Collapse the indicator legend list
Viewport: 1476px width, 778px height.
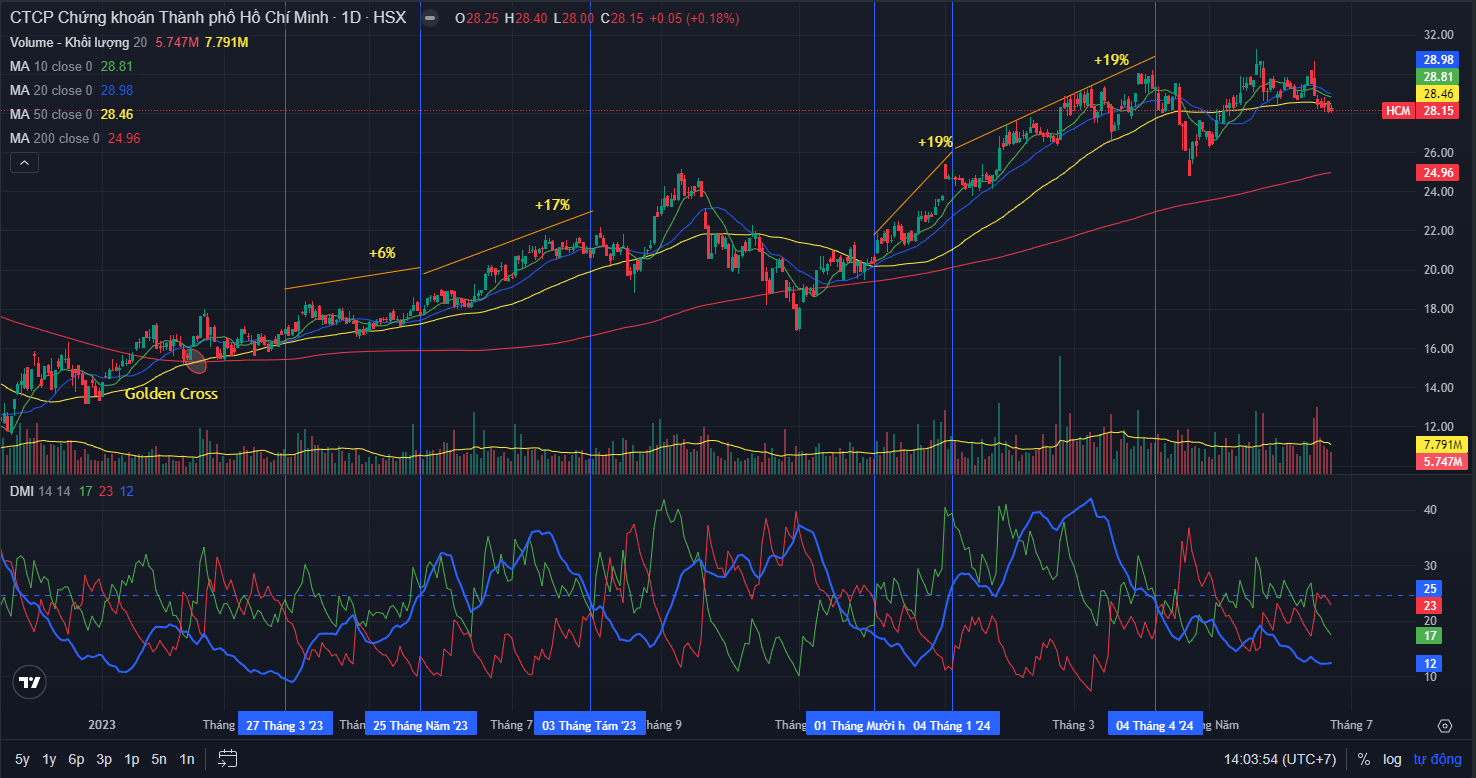coord(25,162)
